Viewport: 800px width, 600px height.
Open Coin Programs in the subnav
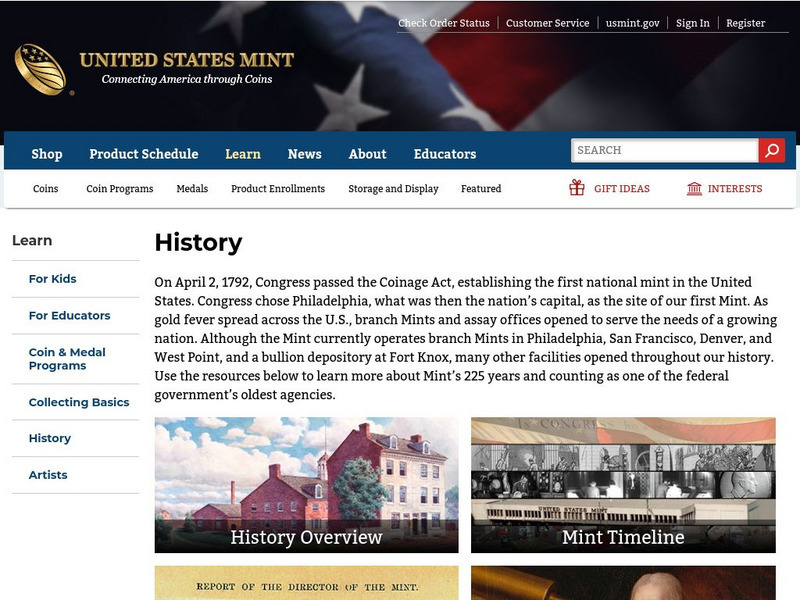120,188
